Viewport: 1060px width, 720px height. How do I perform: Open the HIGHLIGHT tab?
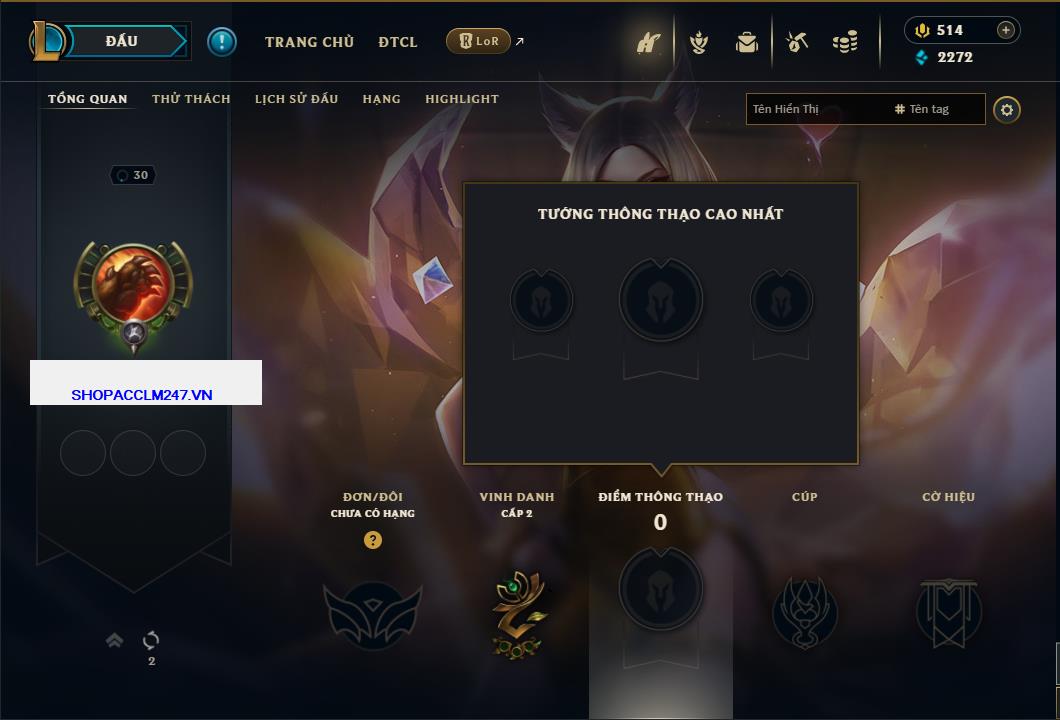(462, 99)
